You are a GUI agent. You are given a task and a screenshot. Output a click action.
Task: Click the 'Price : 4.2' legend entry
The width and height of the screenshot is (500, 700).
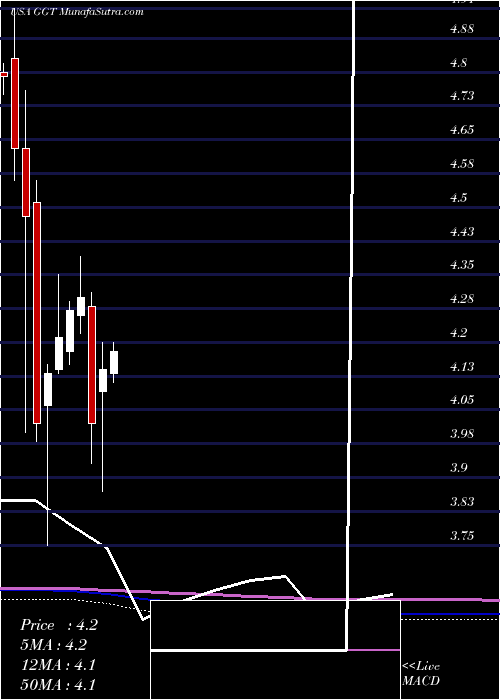(58, 625)
